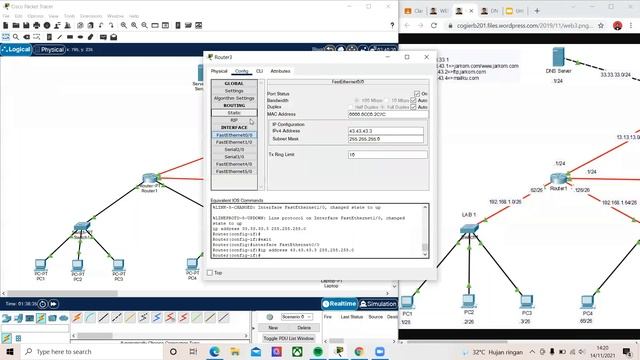Select the 10 Mbps bandwidth radio button
Screen dimensions: 640x360
tap(387, 100)
